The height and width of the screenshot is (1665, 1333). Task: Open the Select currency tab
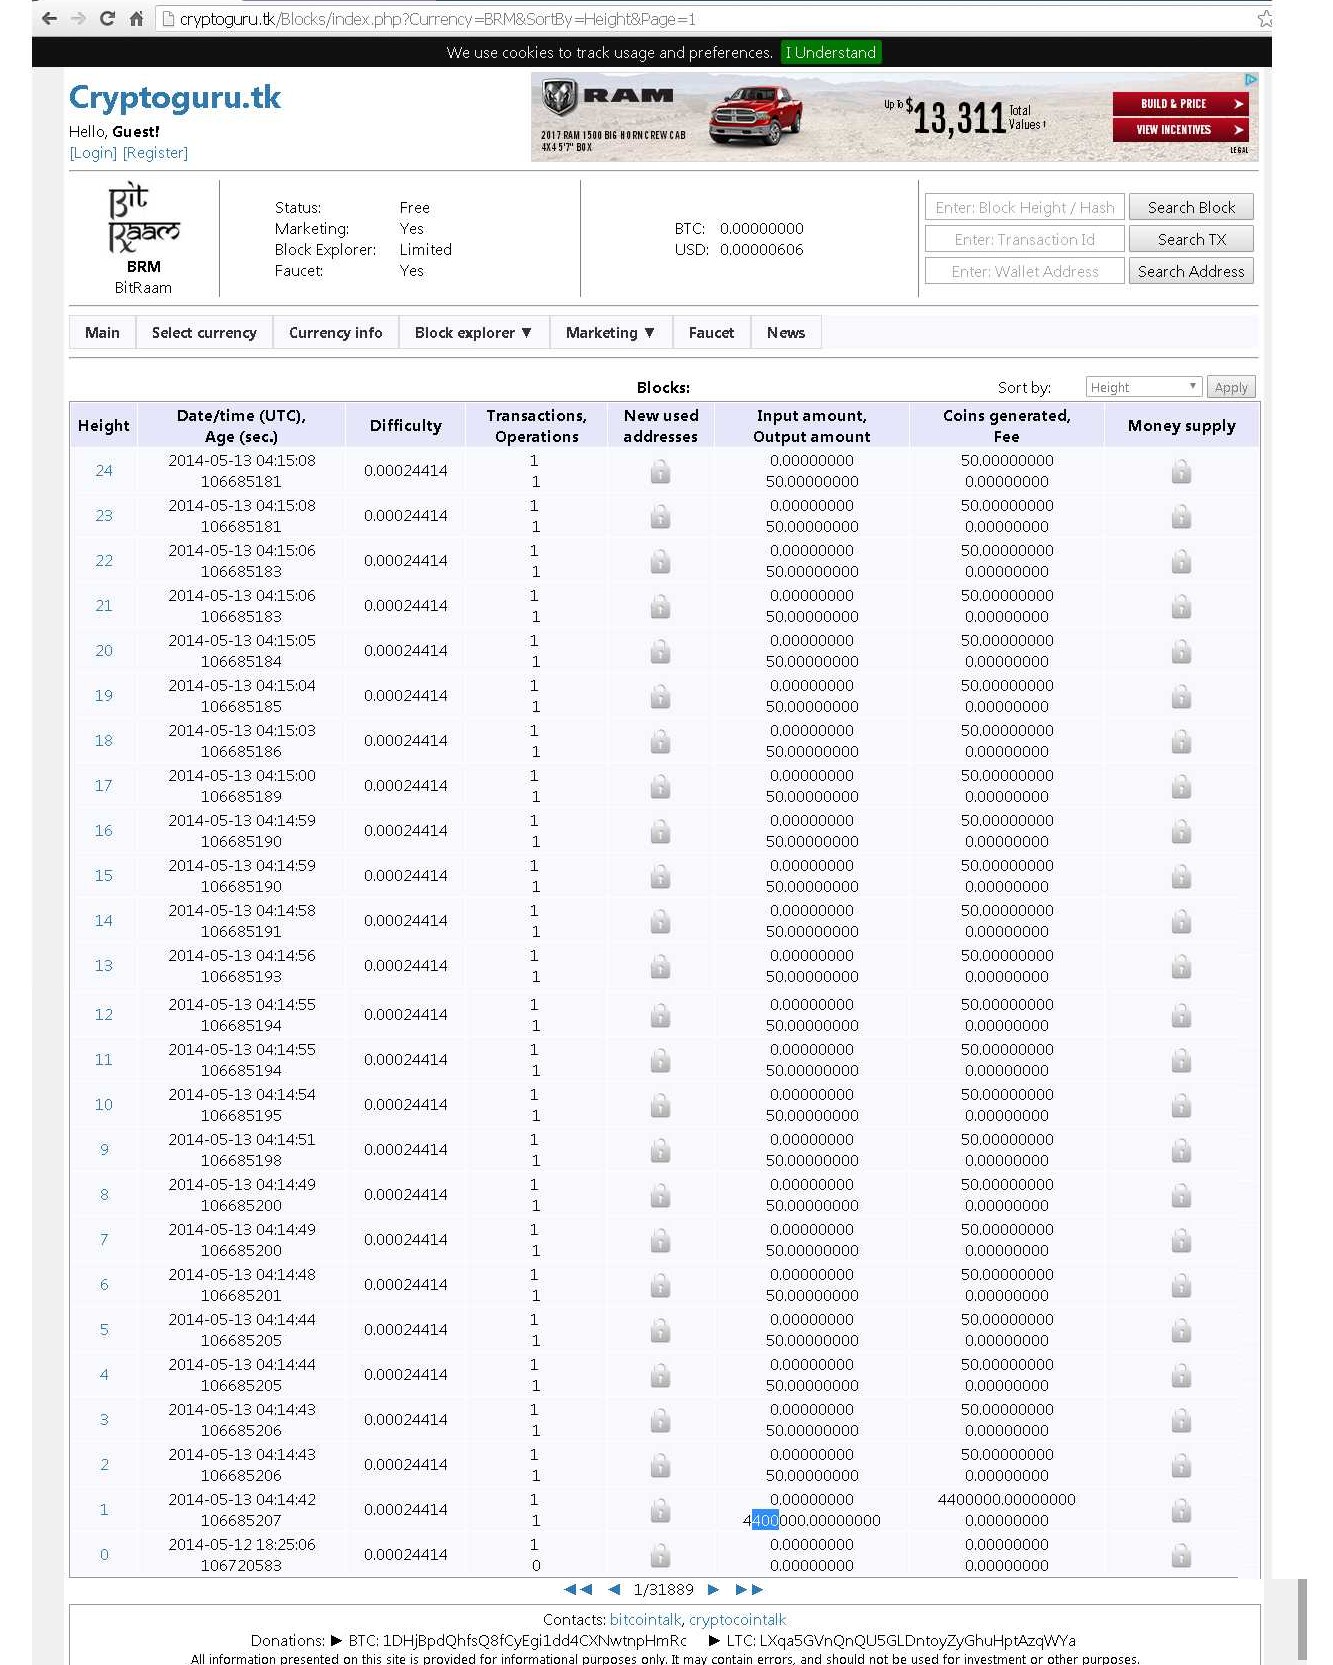coord(204,332)
